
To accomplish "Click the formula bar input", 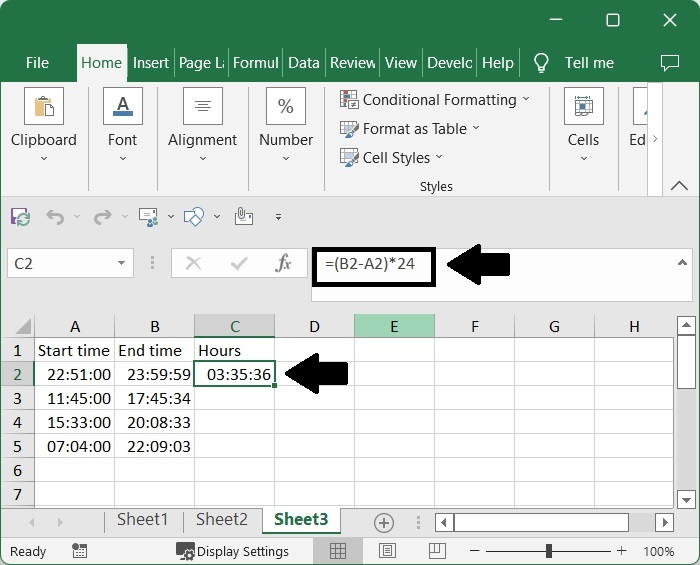I will pyautogui.click(x=502, y=274).
